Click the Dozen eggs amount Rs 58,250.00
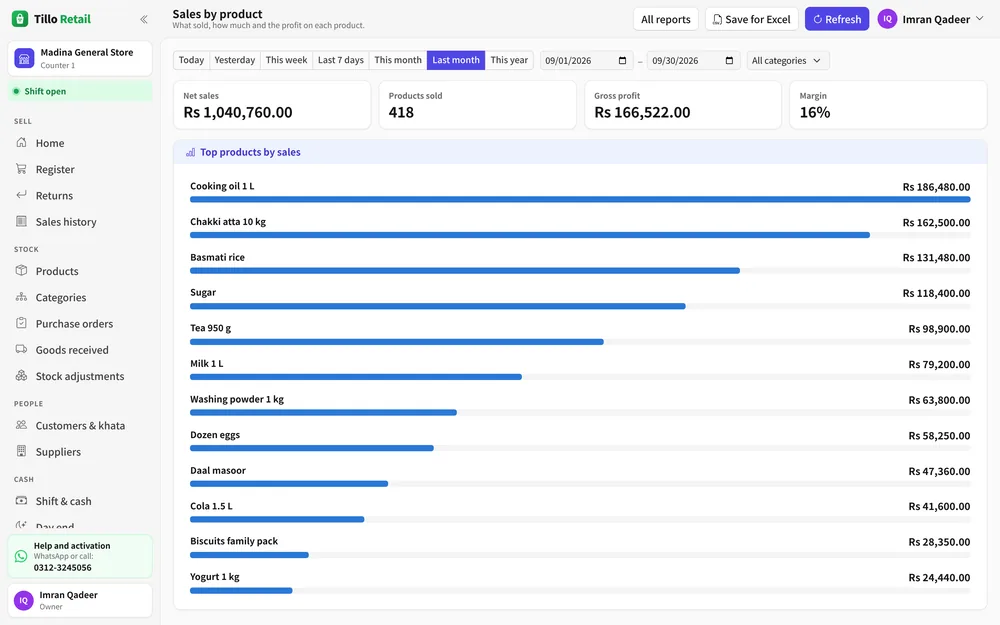This screenshot has width=1000, height=625. tap(939, 436)
